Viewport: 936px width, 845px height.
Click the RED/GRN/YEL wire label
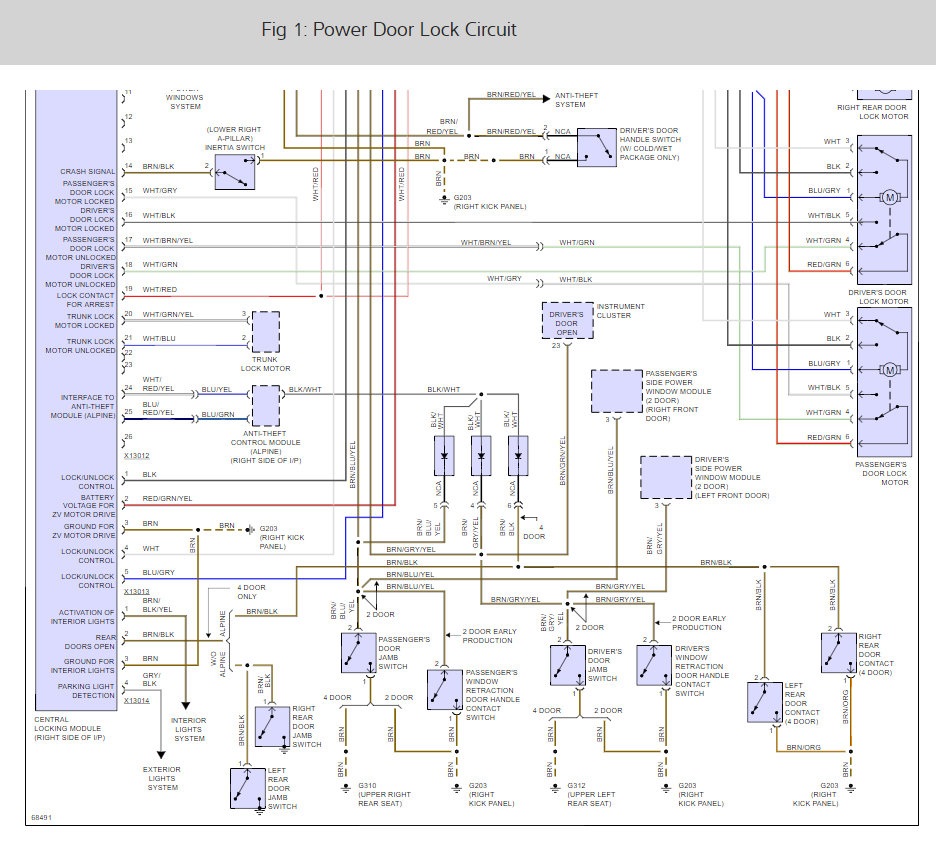click(167, 498)
